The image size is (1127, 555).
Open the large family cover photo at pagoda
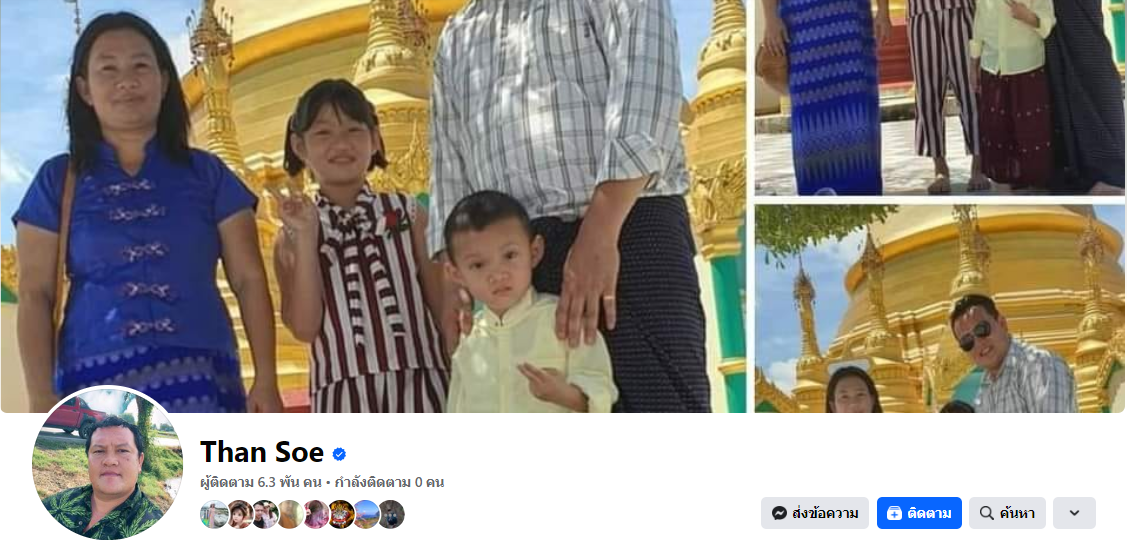pos(373,206)
